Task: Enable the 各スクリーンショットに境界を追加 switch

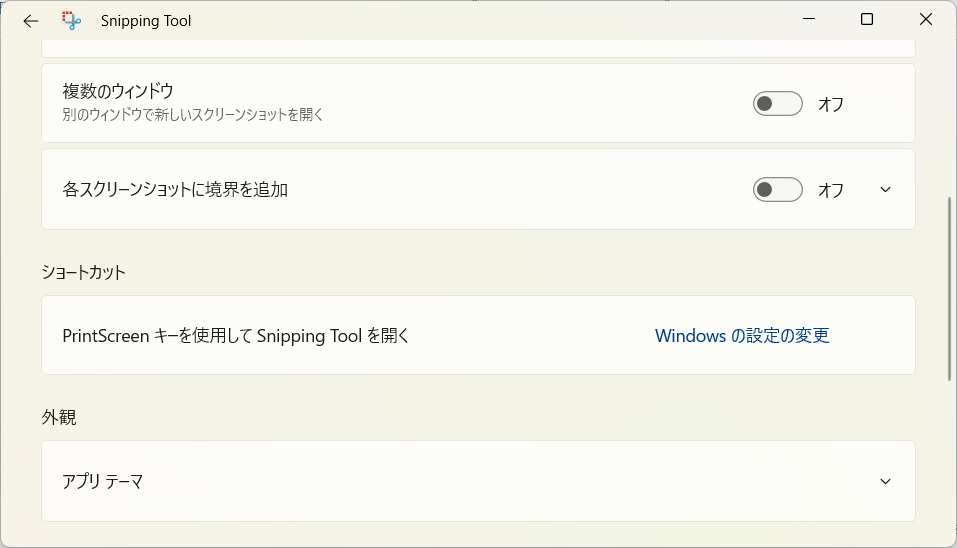Action: [778, 190]
